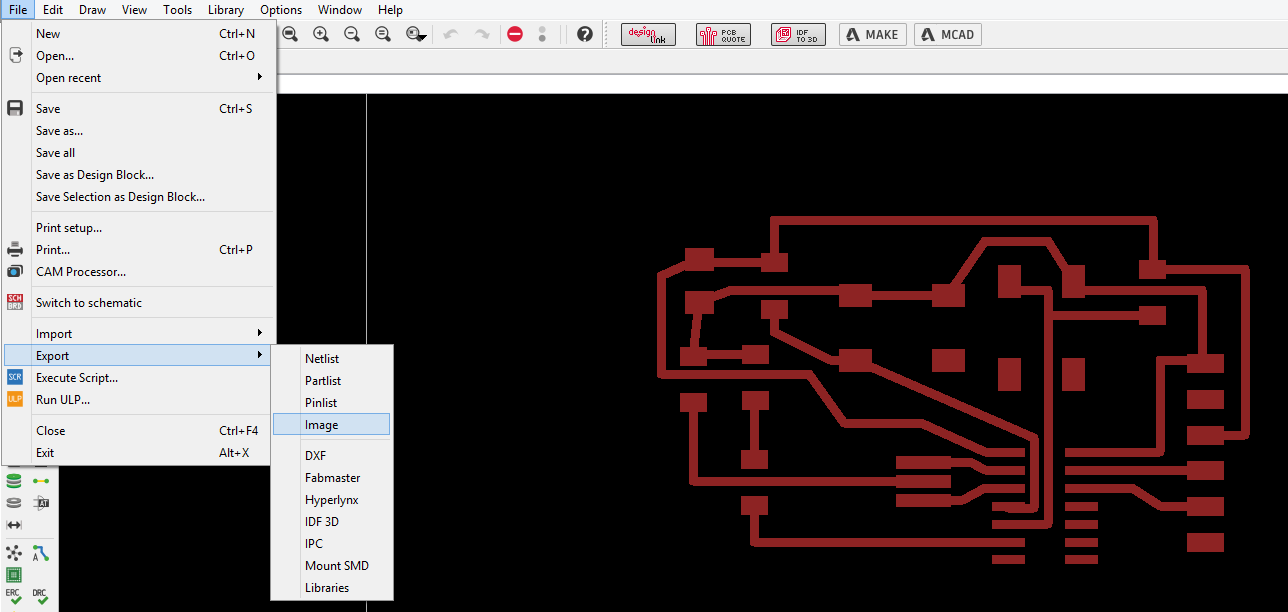Open the Library menu

point(226,10)
